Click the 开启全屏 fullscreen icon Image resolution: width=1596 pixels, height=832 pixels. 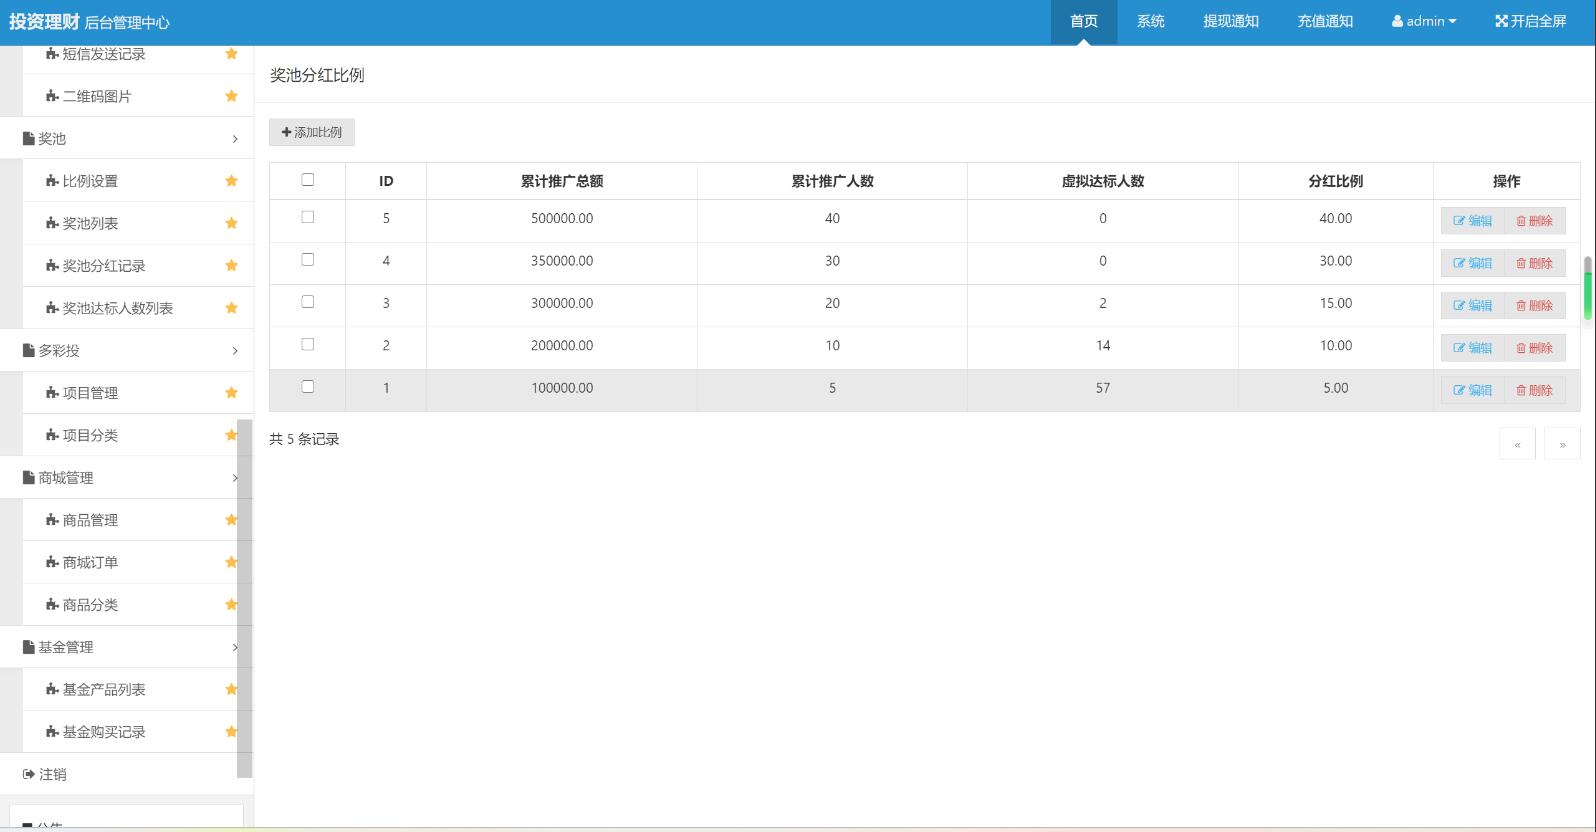1501,21
